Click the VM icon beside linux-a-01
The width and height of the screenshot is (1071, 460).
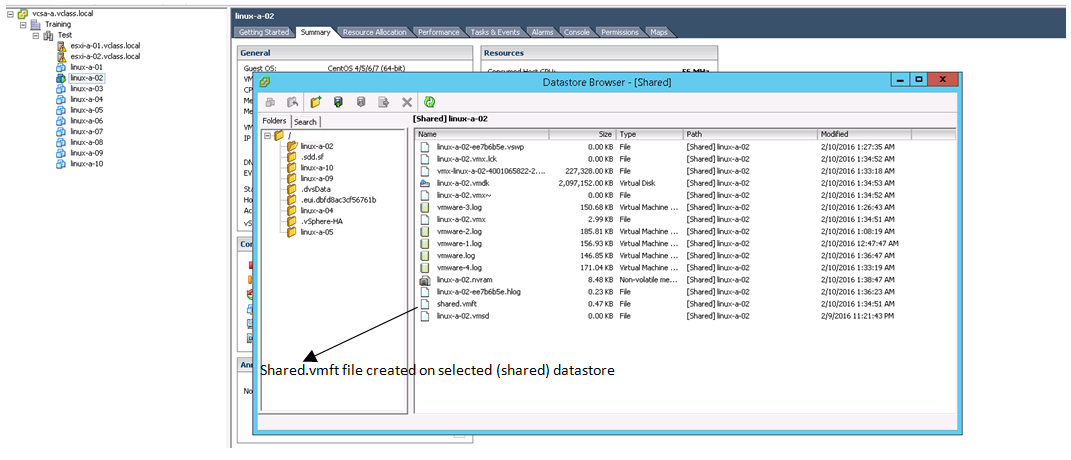[x=60, y=68]
